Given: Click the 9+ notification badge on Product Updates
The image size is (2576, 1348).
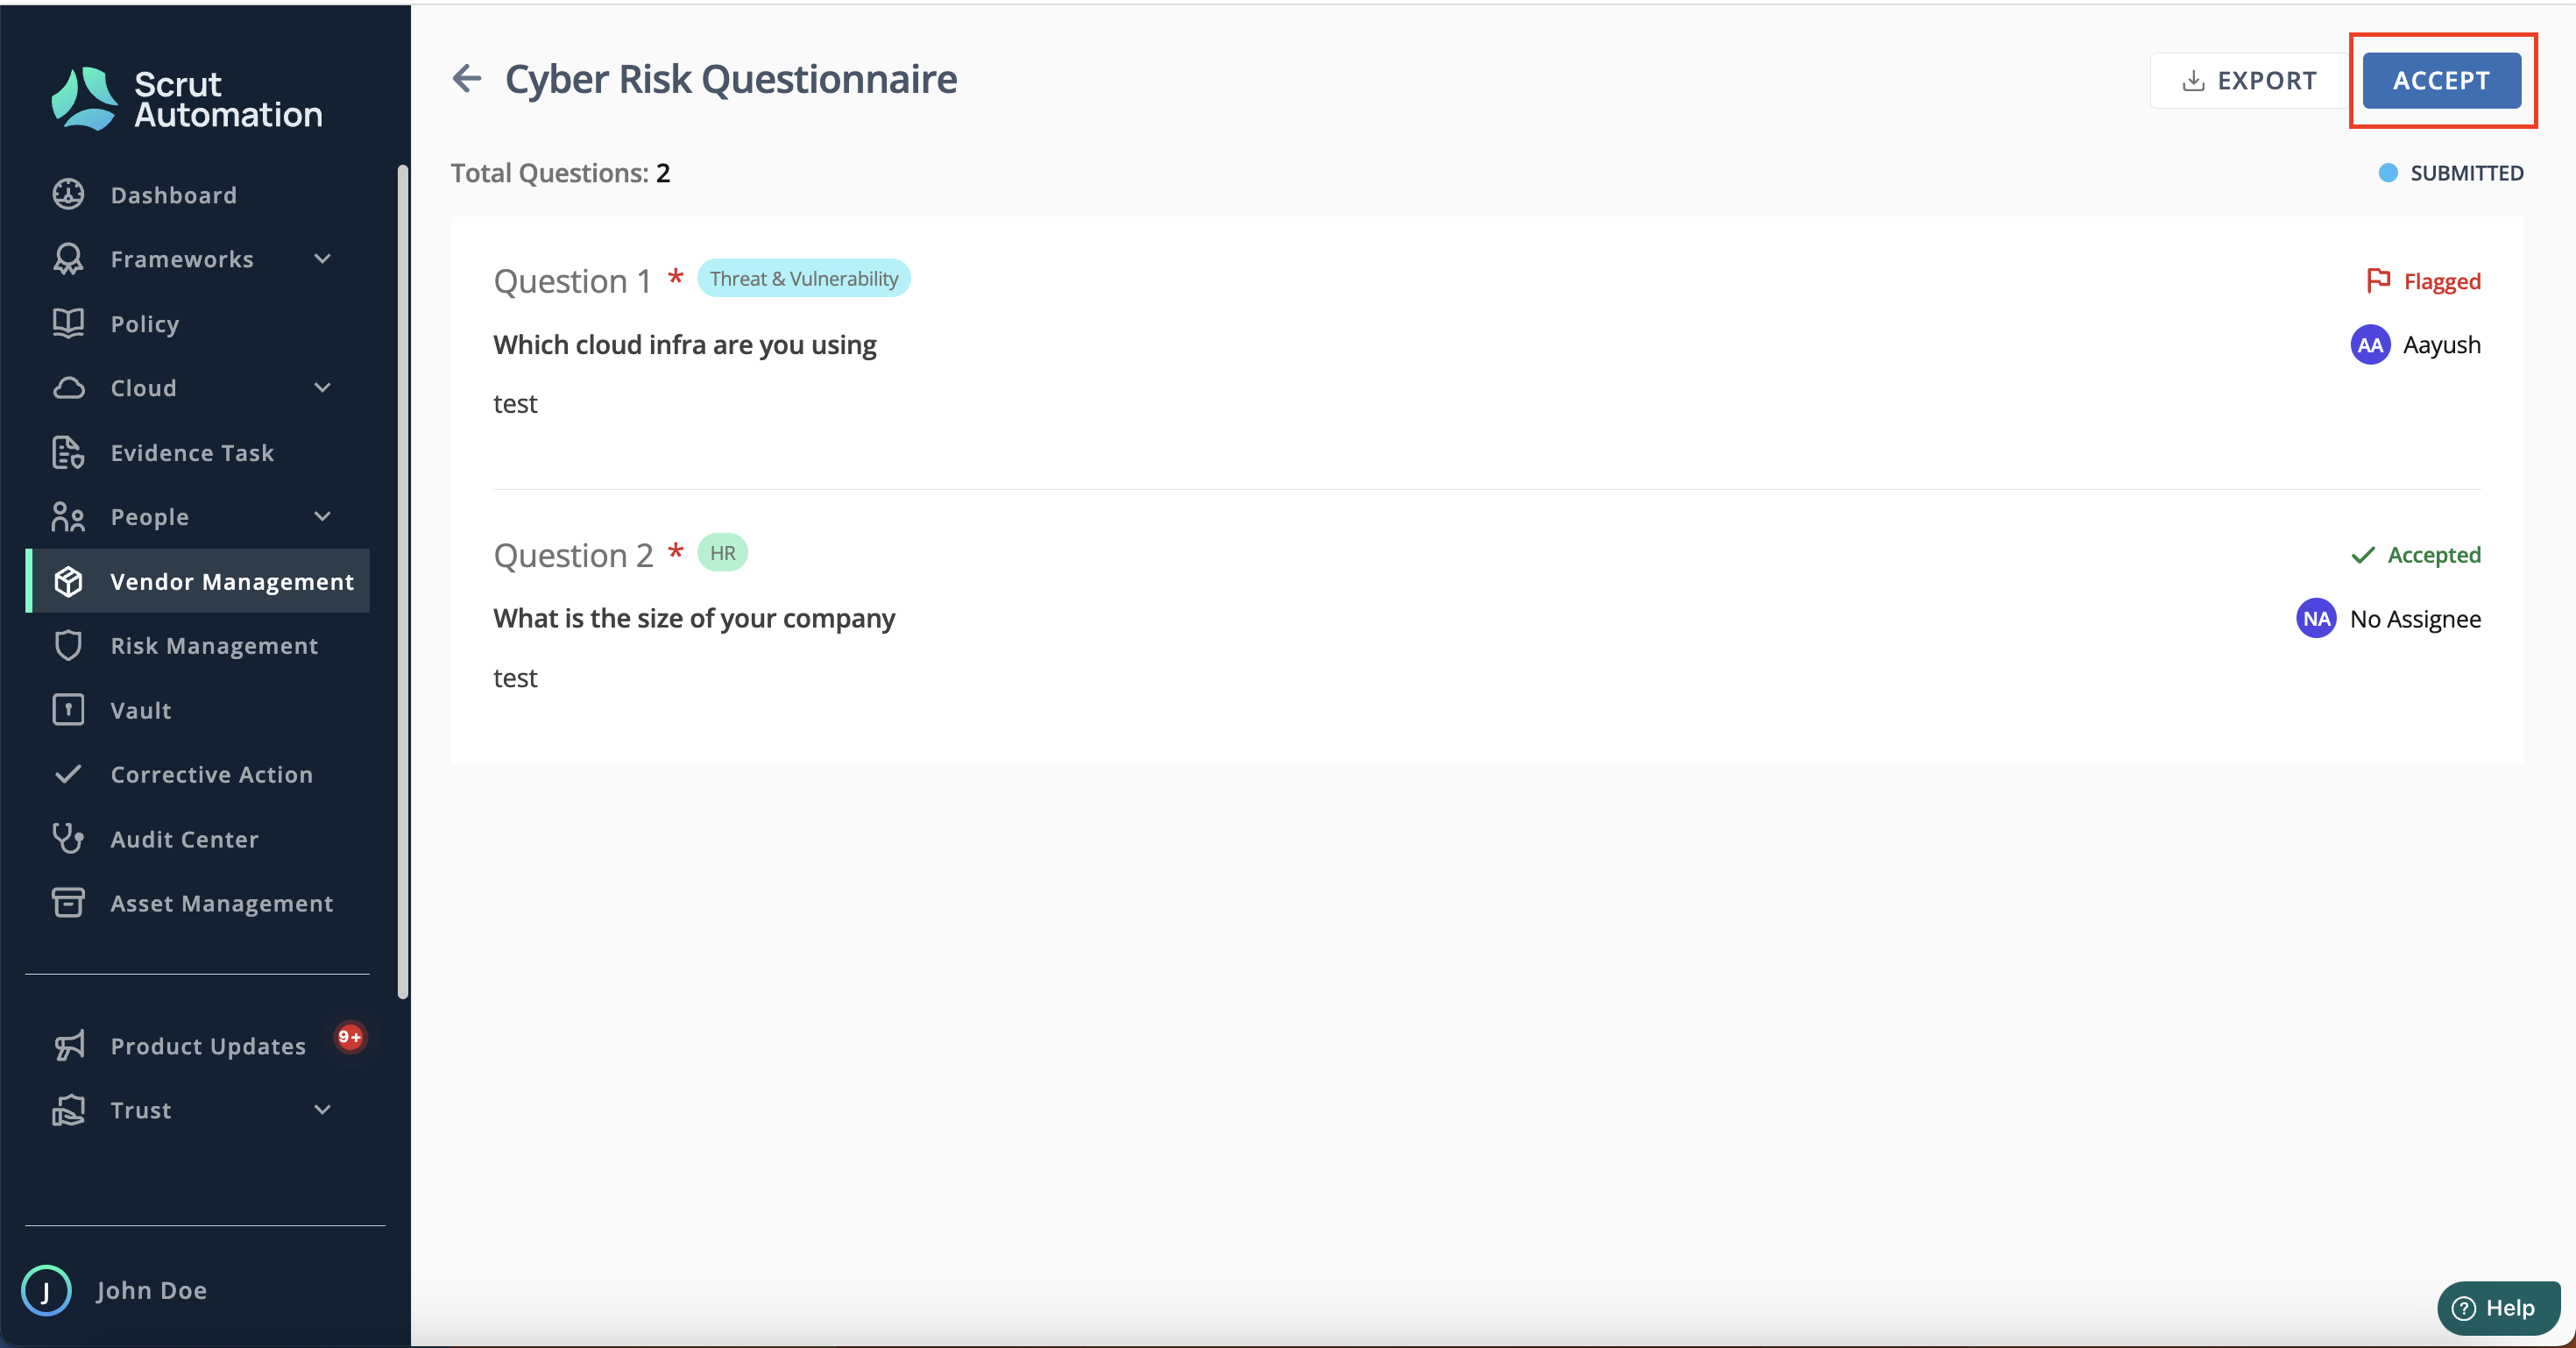Looking at the screenshot, I should [x=349, y=1037].
